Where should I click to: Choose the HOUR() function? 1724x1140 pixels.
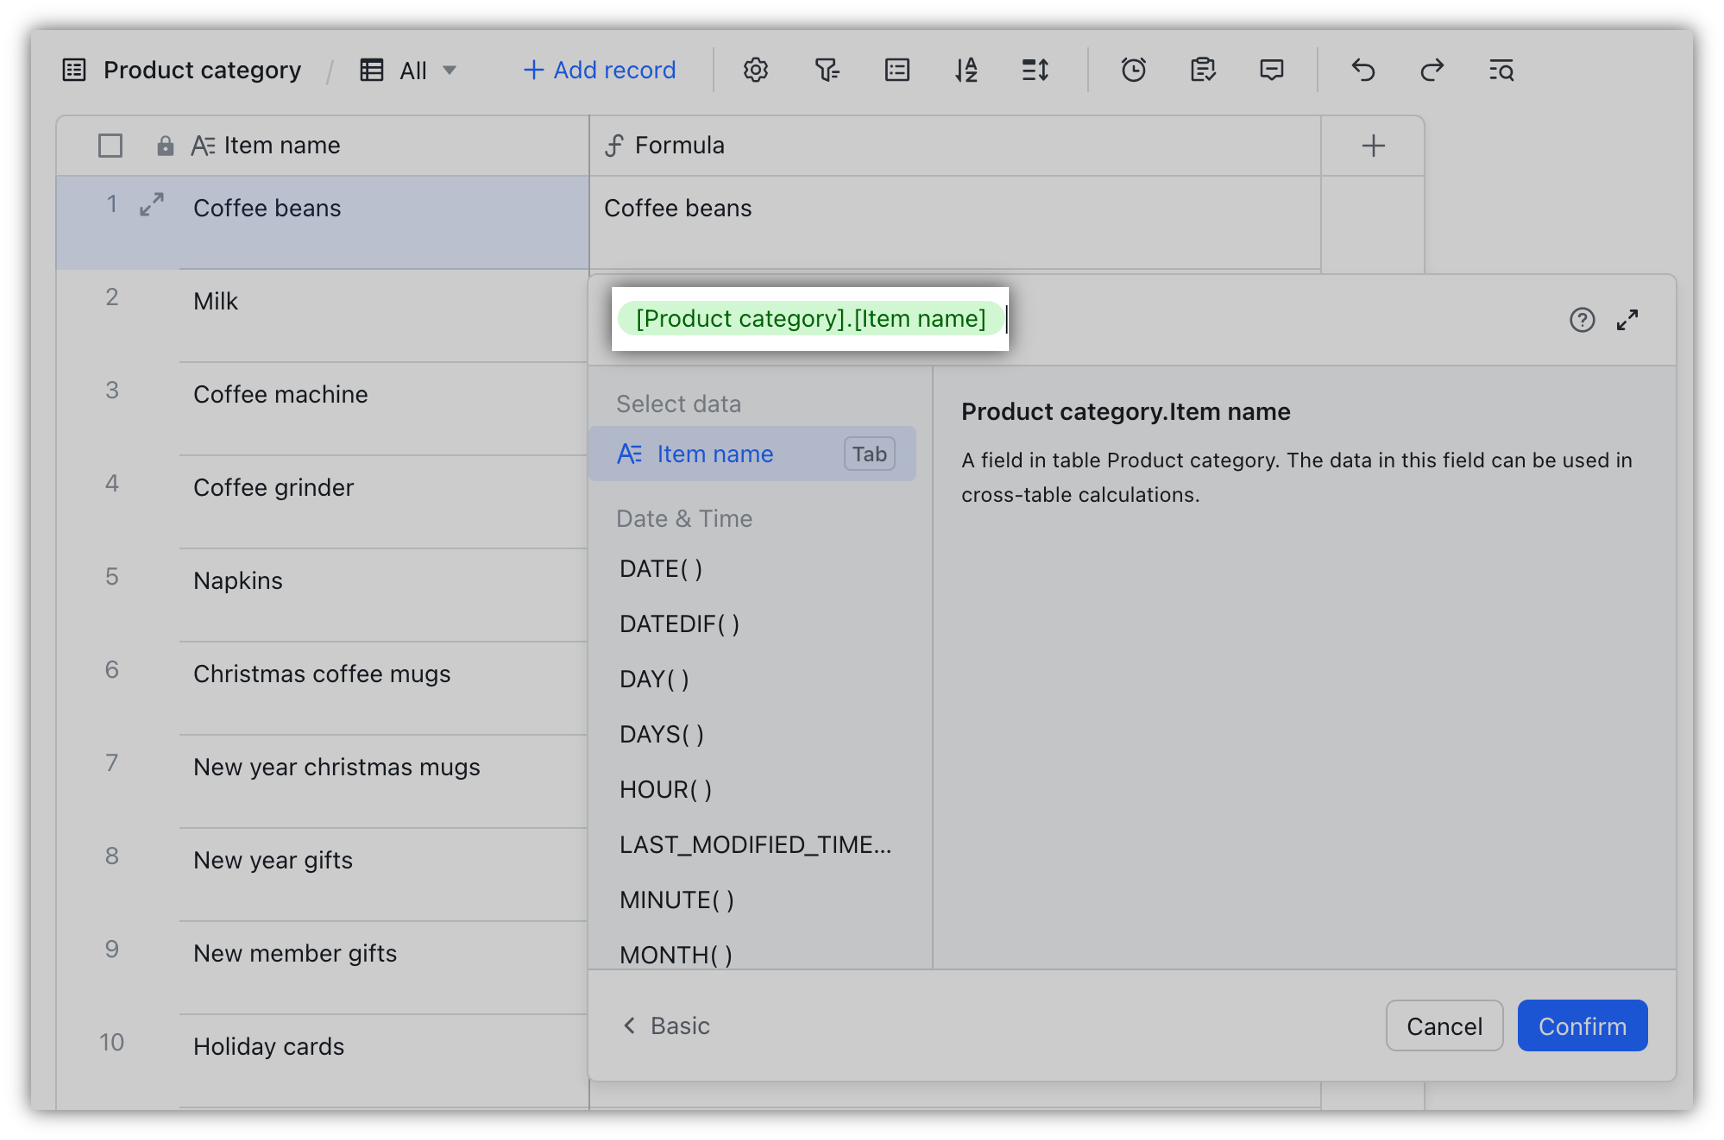point(665,790)
